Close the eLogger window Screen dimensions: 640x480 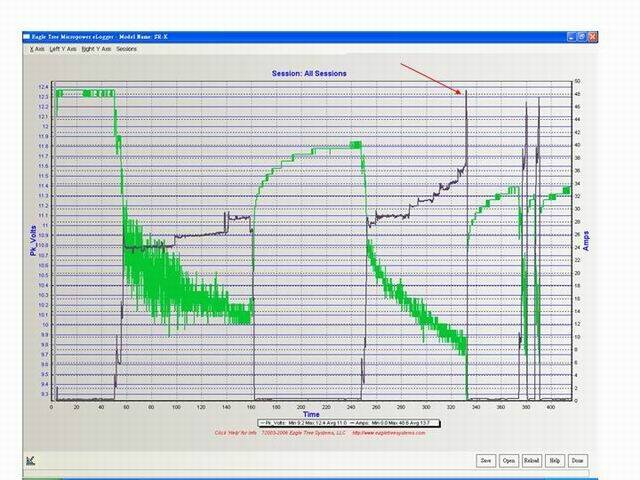(x=593, y=37)
